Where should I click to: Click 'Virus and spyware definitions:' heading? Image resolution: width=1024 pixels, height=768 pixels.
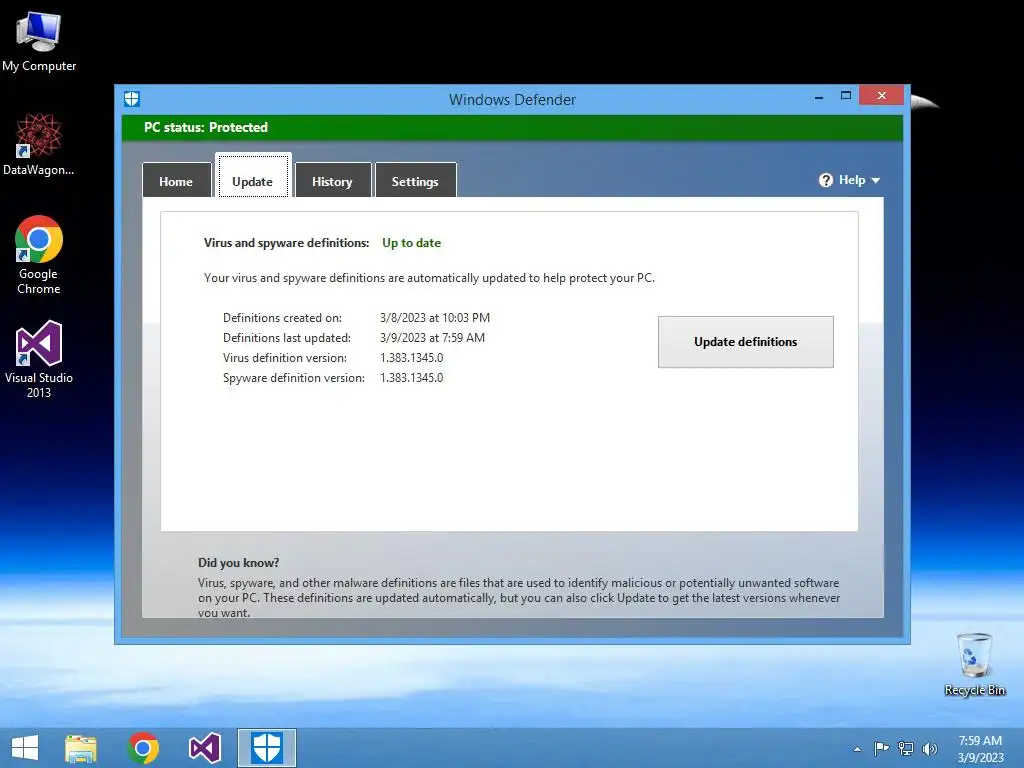[287, 243]
